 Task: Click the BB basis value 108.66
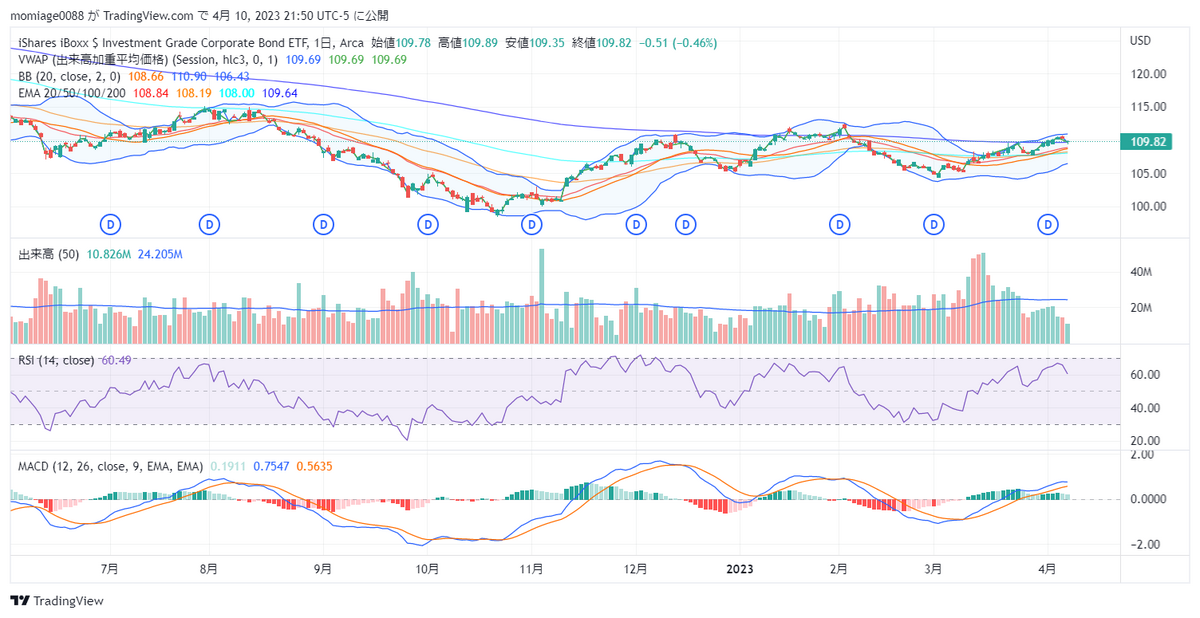click(145, 75)
